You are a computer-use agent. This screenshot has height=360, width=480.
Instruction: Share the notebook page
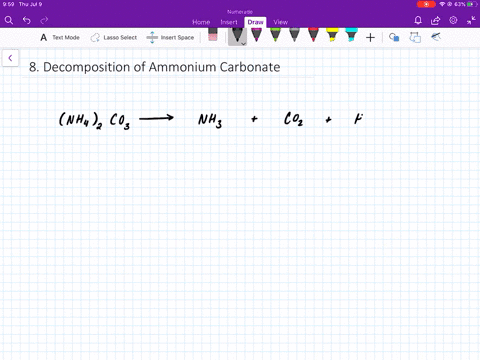pyautogui.click(x=435, y=21)
